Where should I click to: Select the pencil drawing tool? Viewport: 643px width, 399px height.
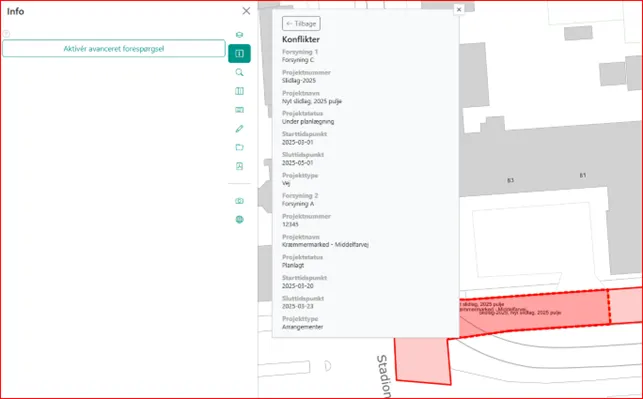[x=239, y=129]
